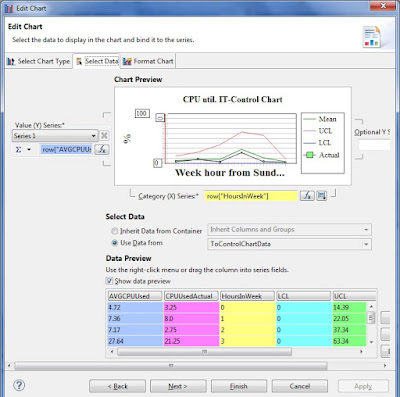
Task: Click the Edit Chart title bar icon
Action: [x=9, y=8]
